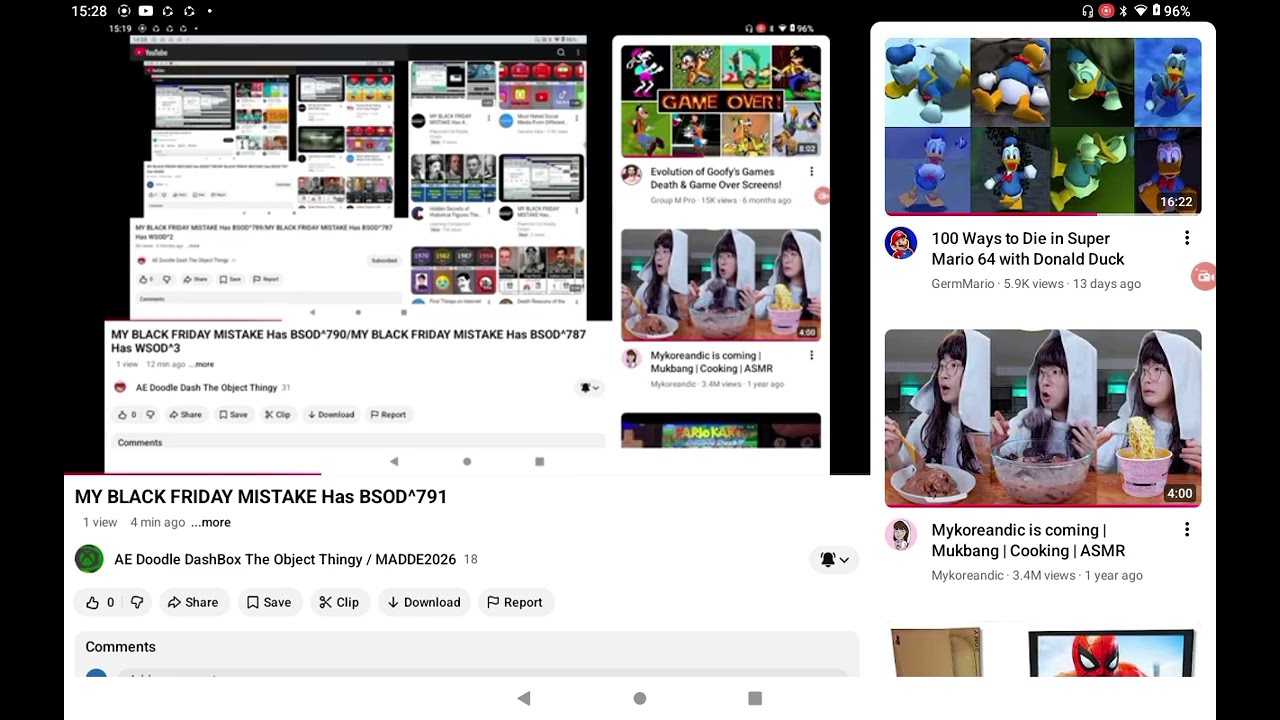Open the 100 Ways to Die Donald Duck thumbnail

point(1043,126)
